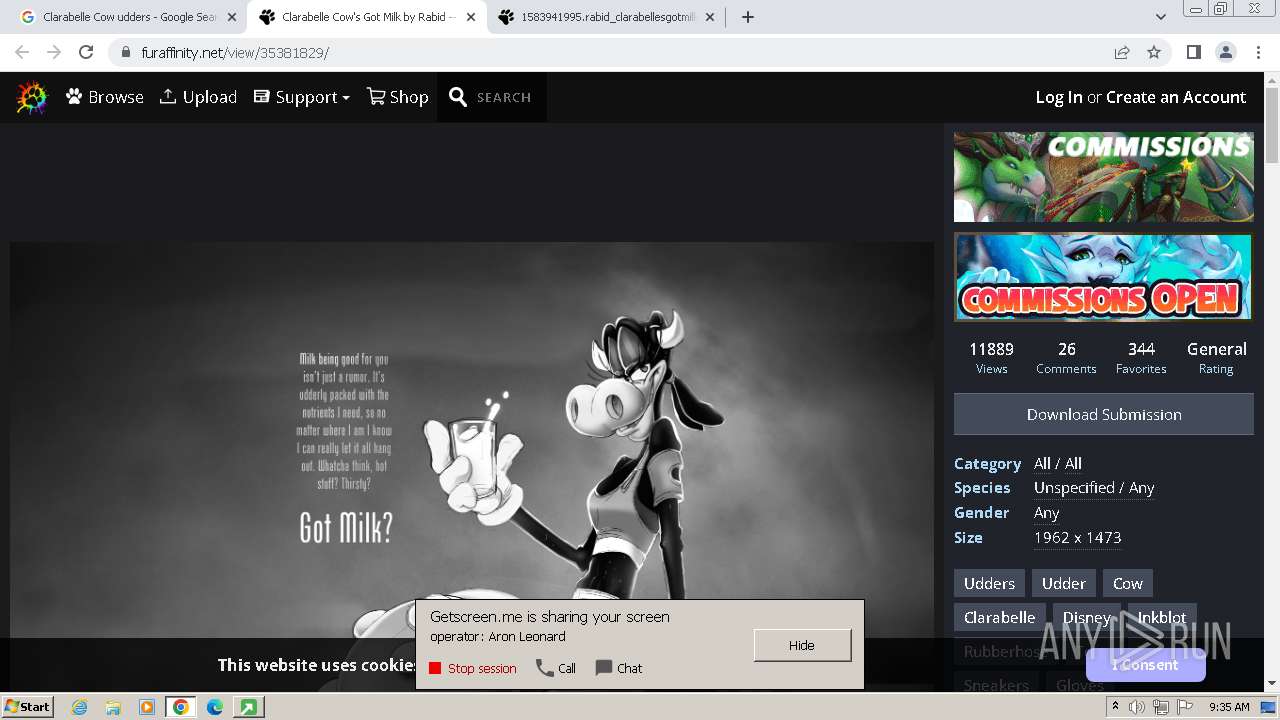This screenshot has height=720, width=1280.
Task: Click the 26 Comments counter
Action: click(1066, 358)
